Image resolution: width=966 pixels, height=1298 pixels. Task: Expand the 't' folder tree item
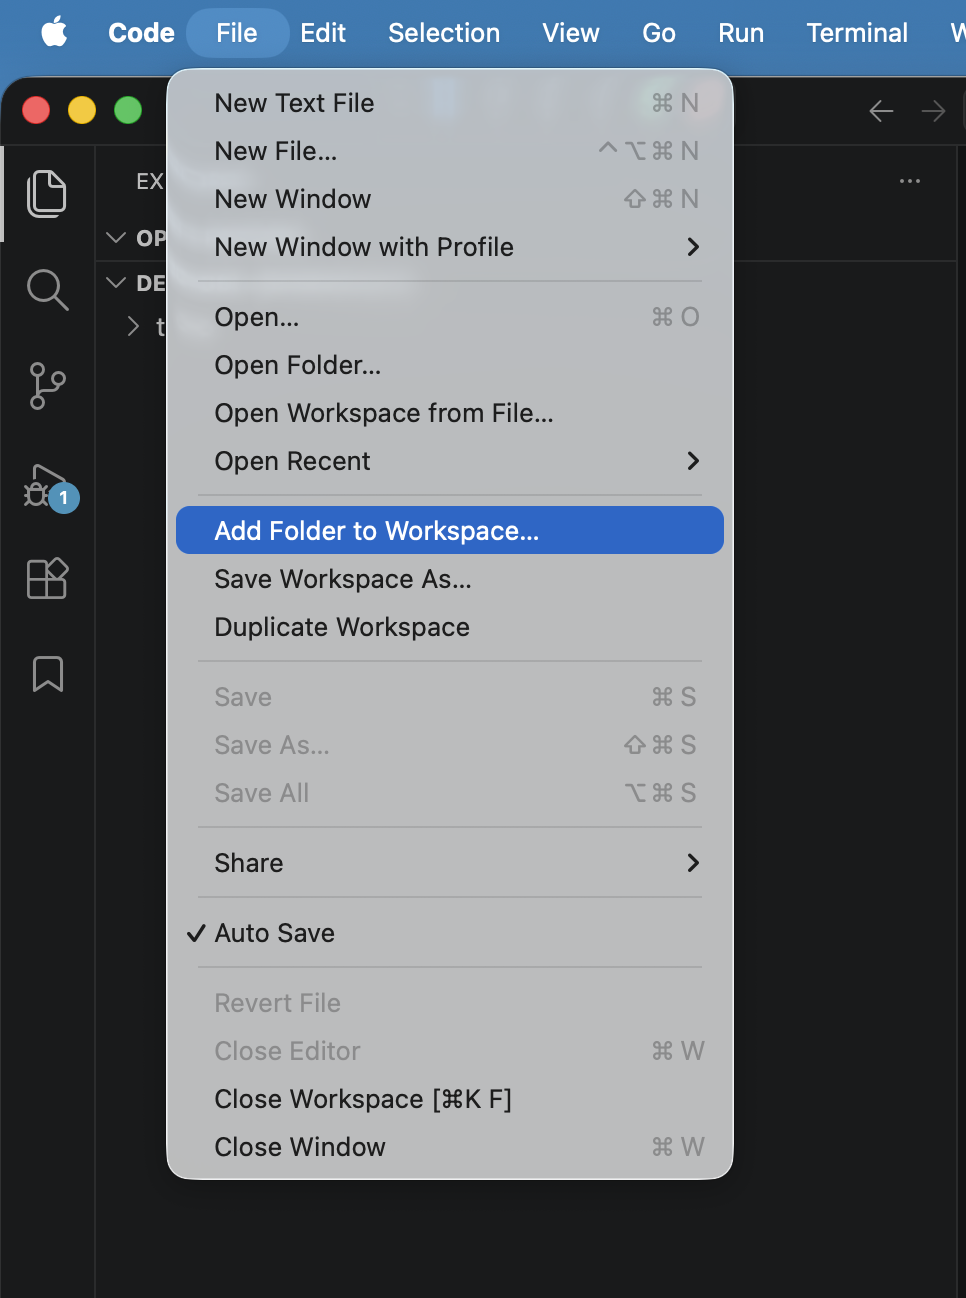tap(133, 327)
